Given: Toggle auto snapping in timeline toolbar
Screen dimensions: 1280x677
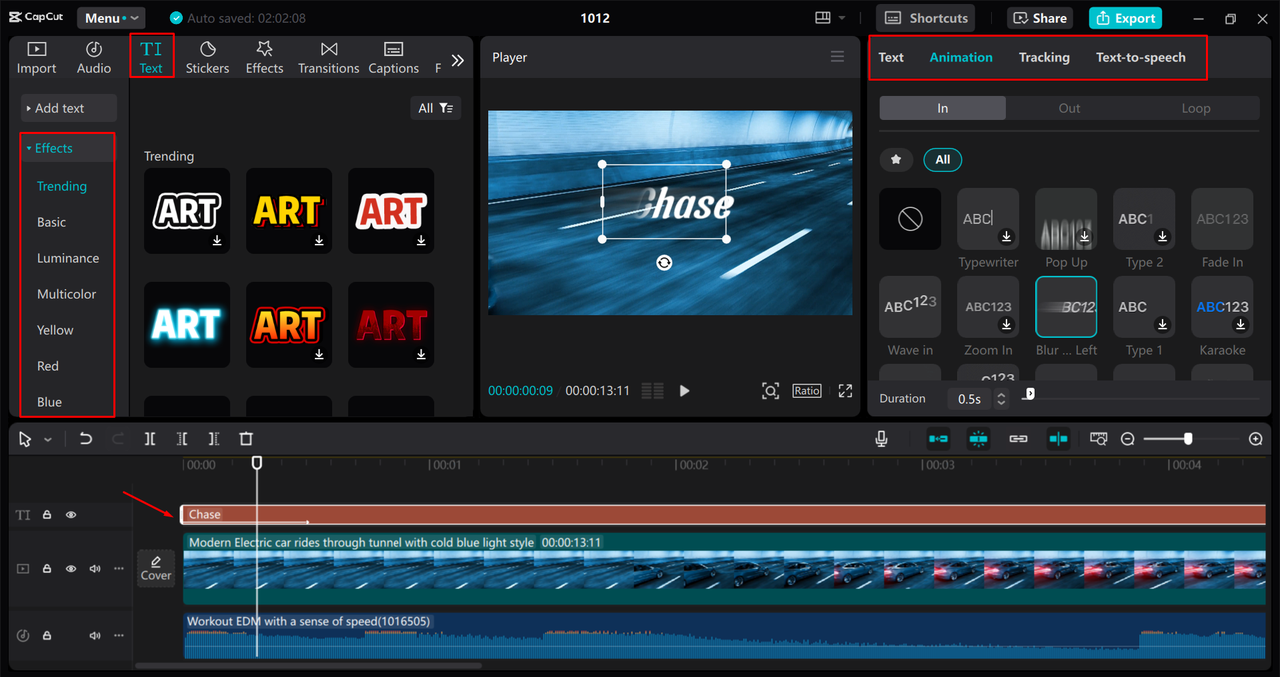Looking at the screenshot, I should [978, 439].
